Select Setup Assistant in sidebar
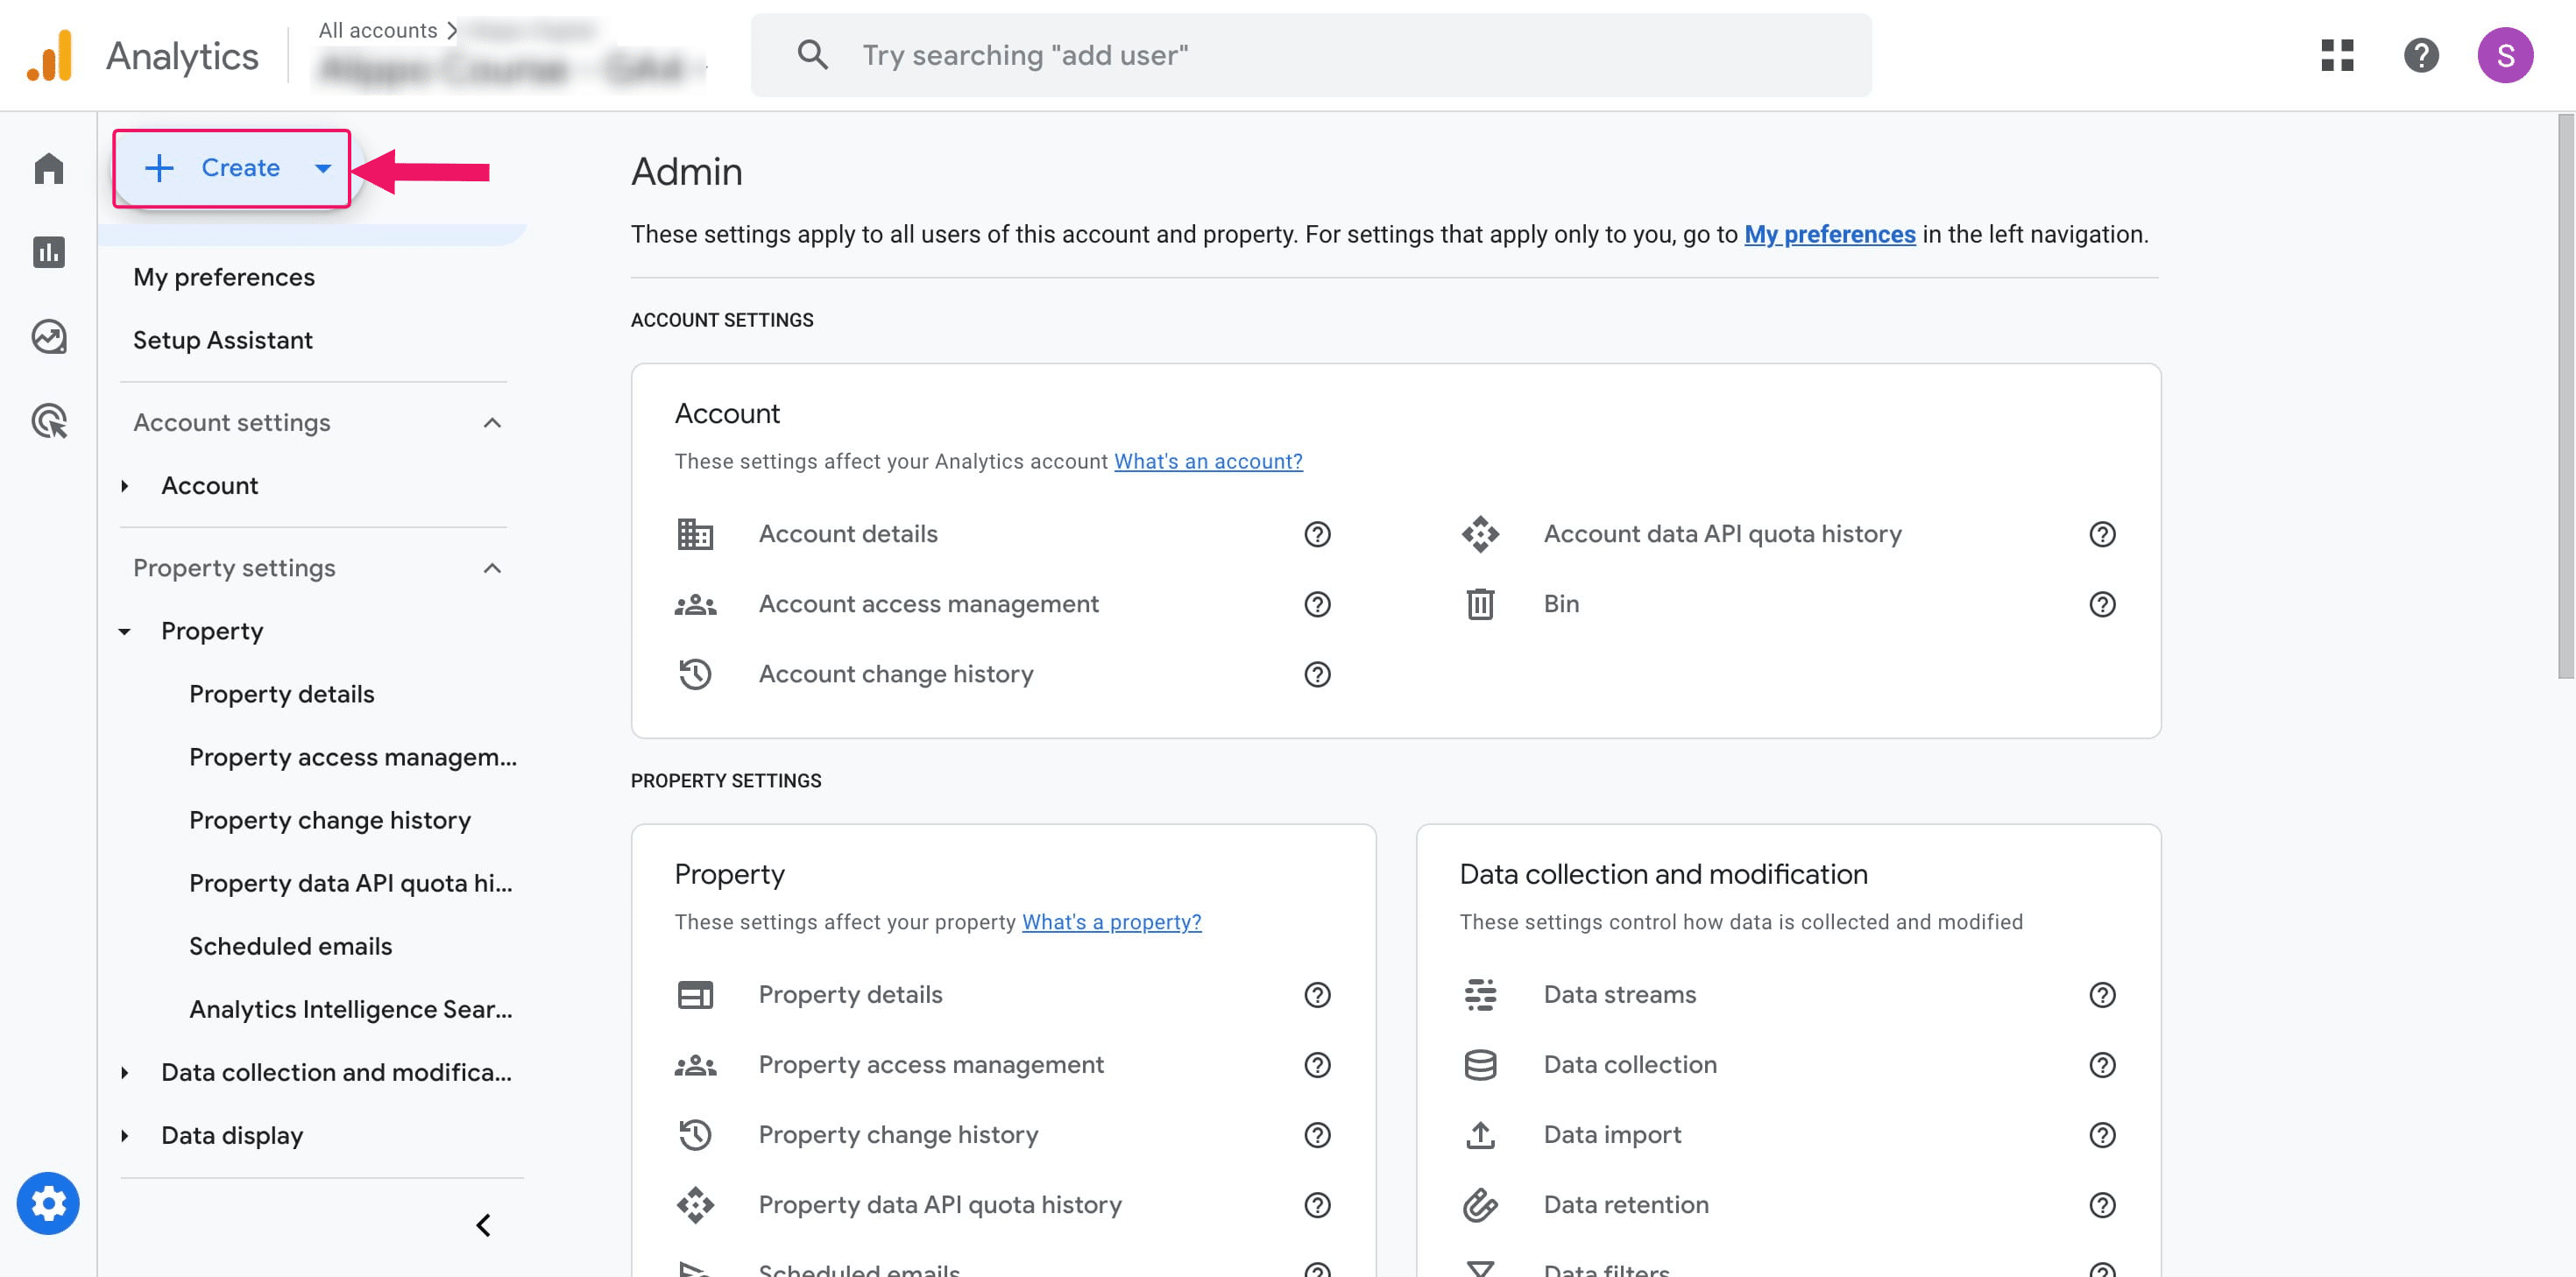The height and width of the screenshot is (1277, 2576). (223, 340)
